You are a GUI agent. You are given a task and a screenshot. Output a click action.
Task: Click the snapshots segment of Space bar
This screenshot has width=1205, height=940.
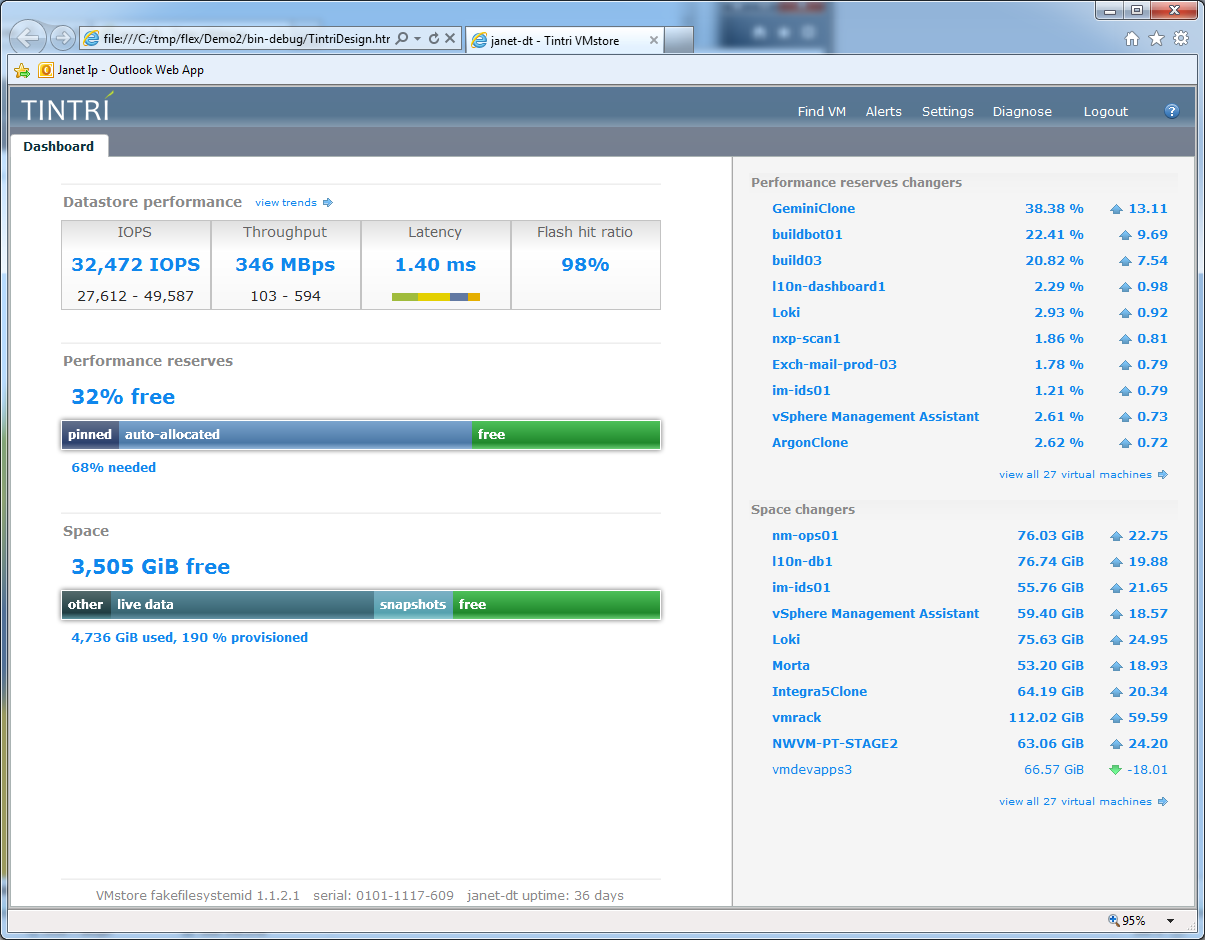(414, 605)
